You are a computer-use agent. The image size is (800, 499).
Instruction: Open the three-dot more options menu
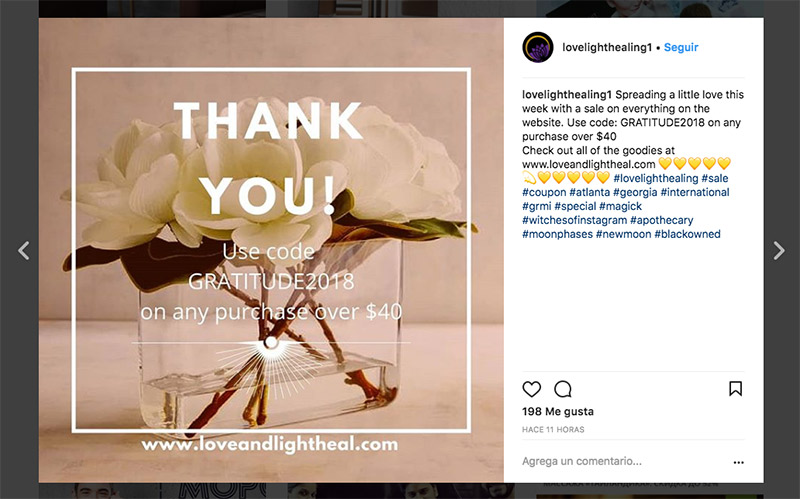tap(738, 462)
